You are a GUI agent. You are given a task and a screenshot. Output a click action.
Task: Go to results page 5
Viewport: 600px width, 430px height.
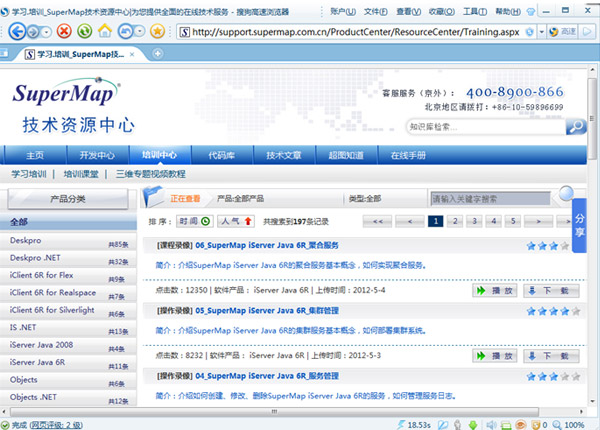tap(513, 221)
